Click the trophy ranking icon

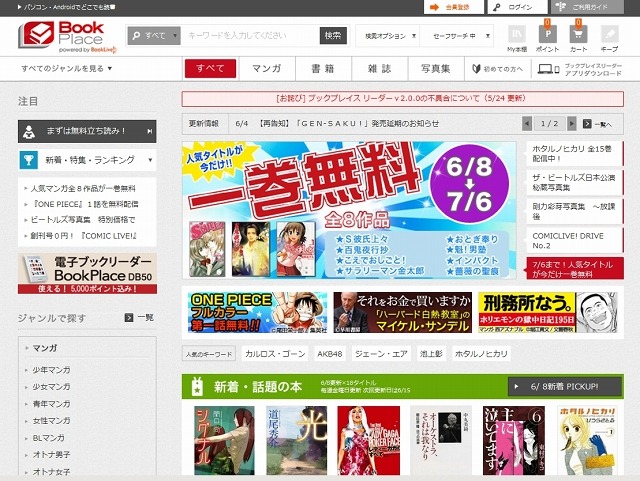click(x=29, y=160)
